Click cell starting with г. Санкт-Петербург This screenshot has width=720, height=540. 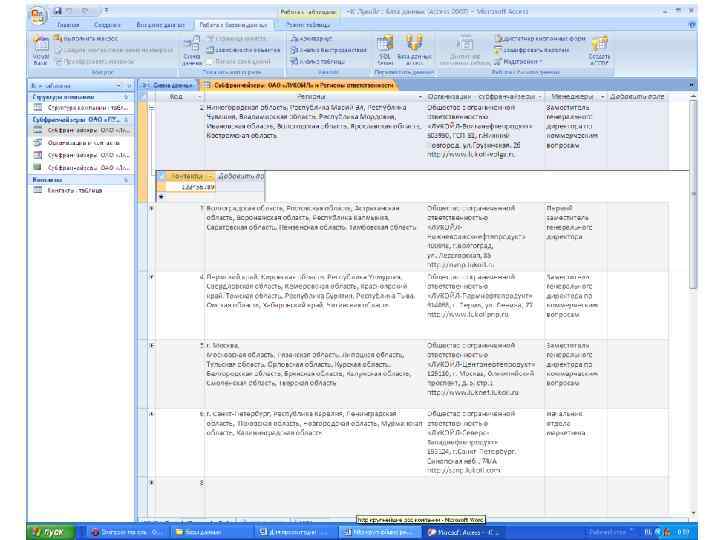(314, 443)
